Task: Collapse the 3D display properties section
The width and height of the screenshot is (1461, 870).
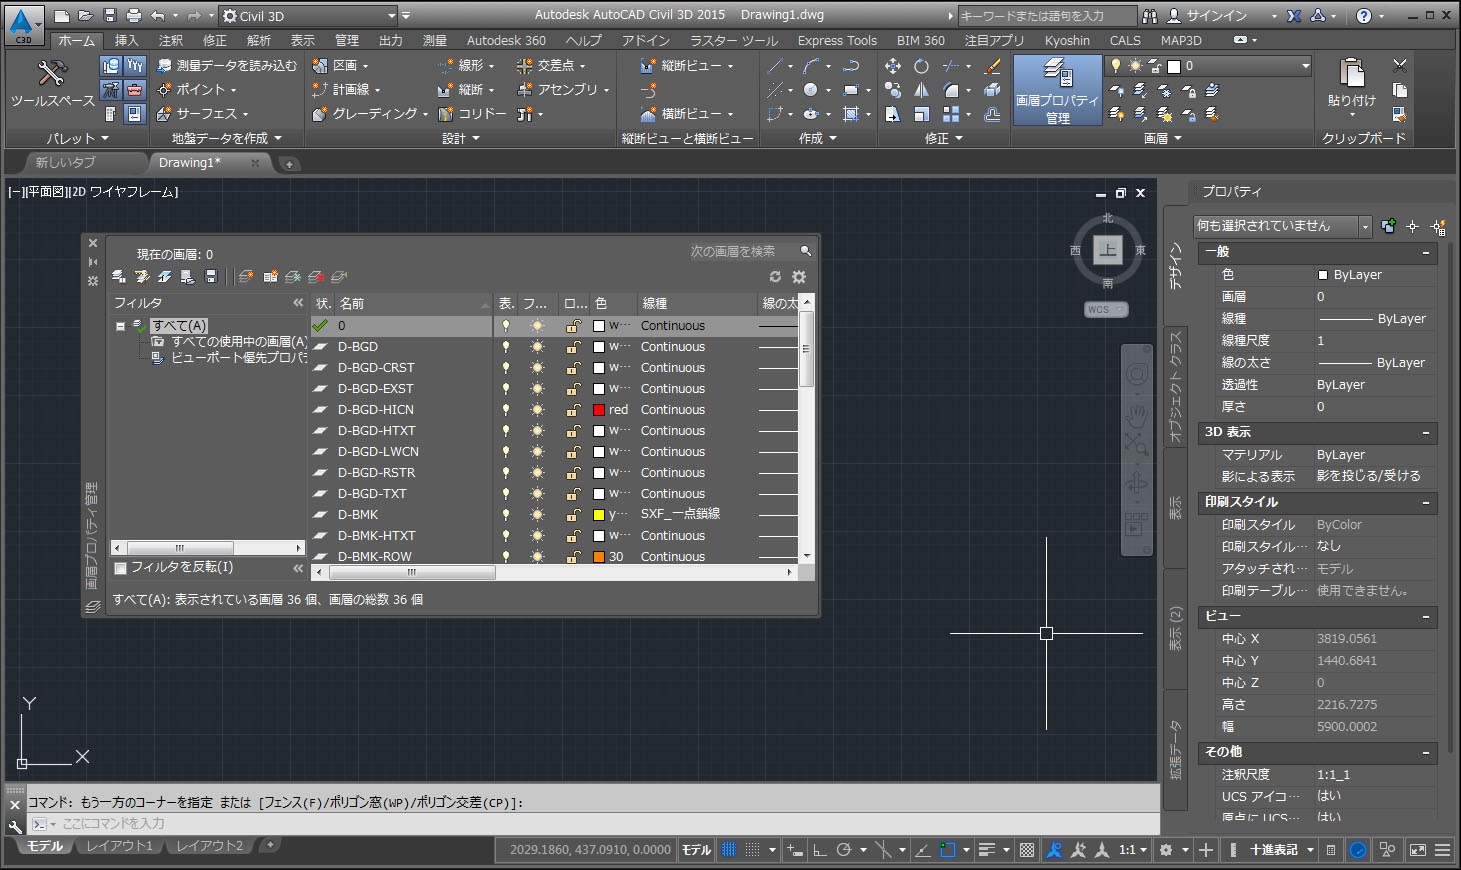Action: pos(1426,433)
